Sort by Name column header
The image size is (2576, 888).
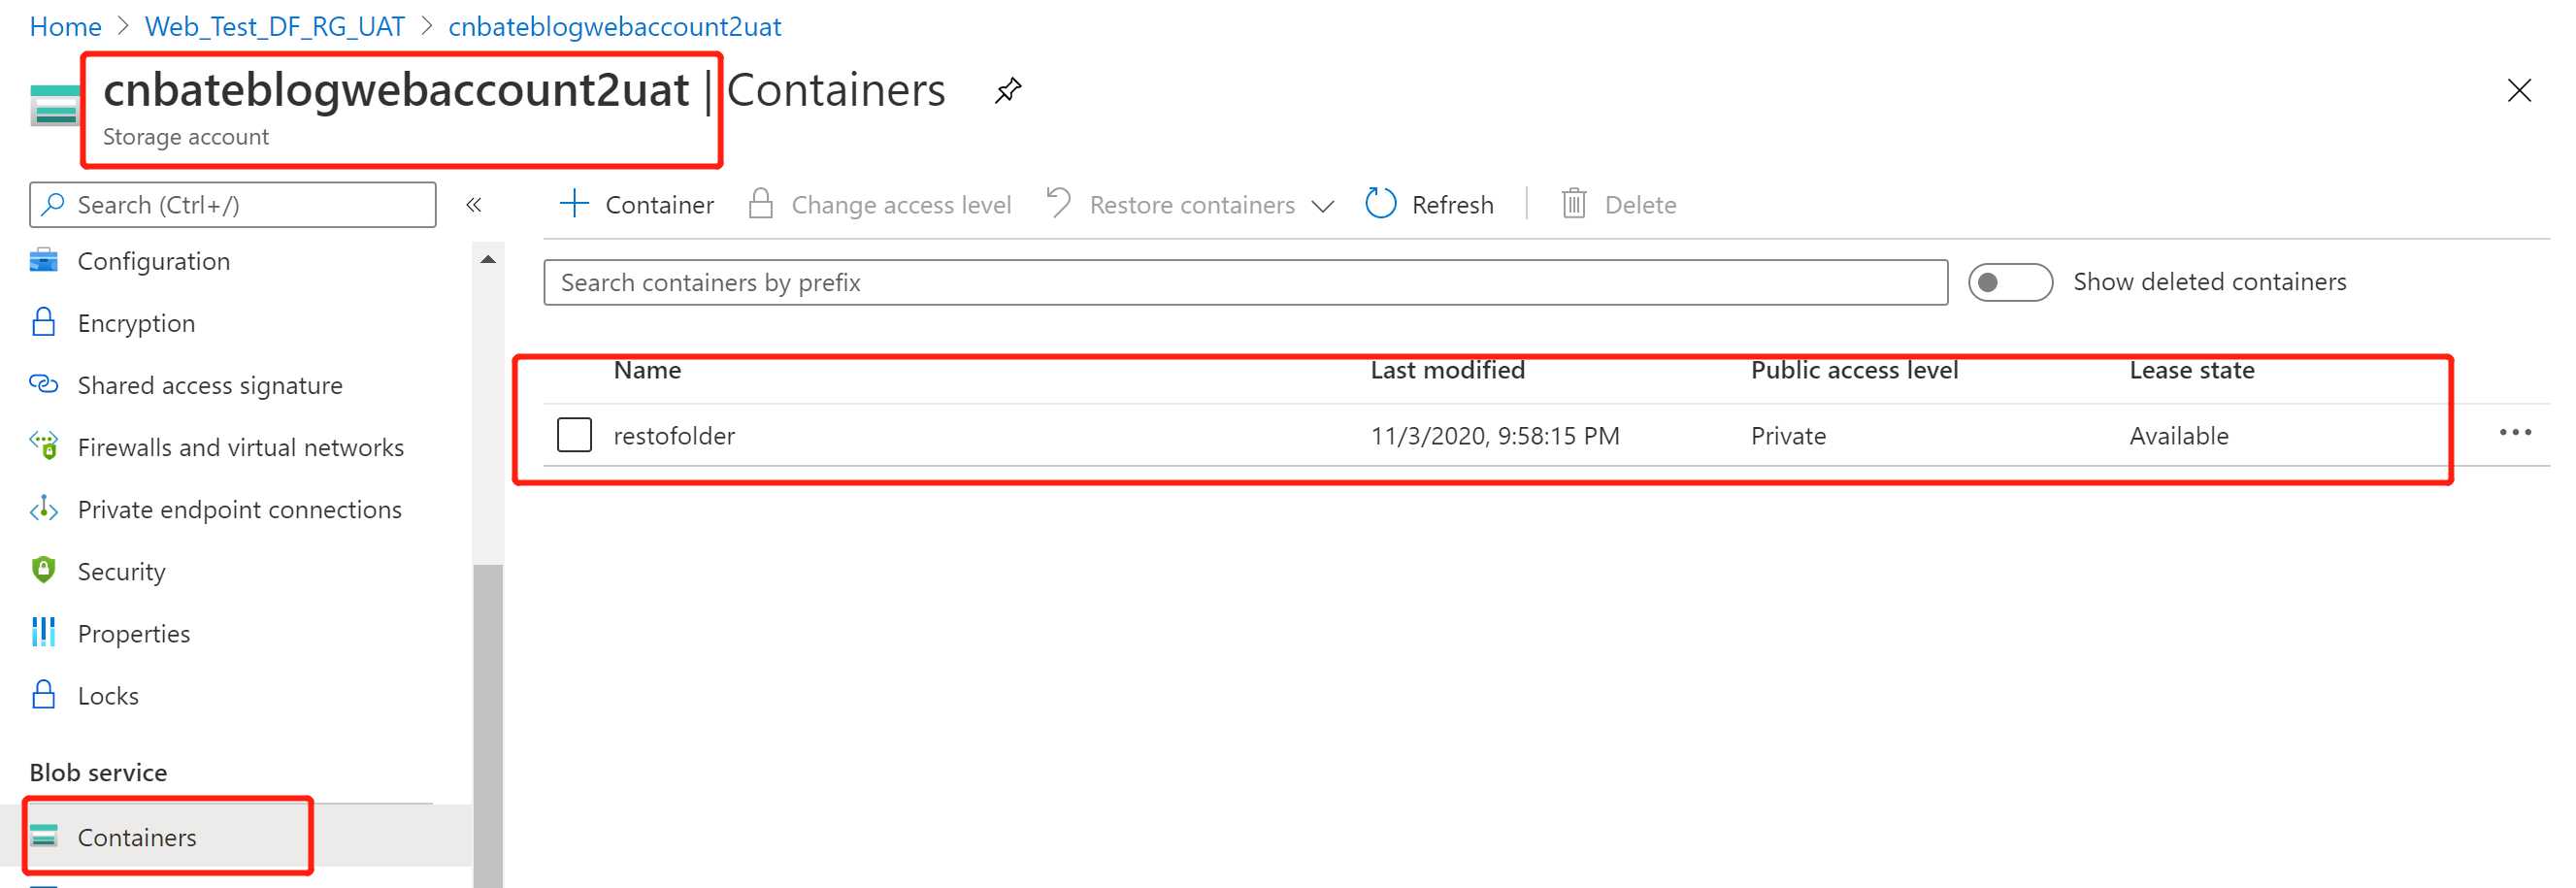click(647, 370)
